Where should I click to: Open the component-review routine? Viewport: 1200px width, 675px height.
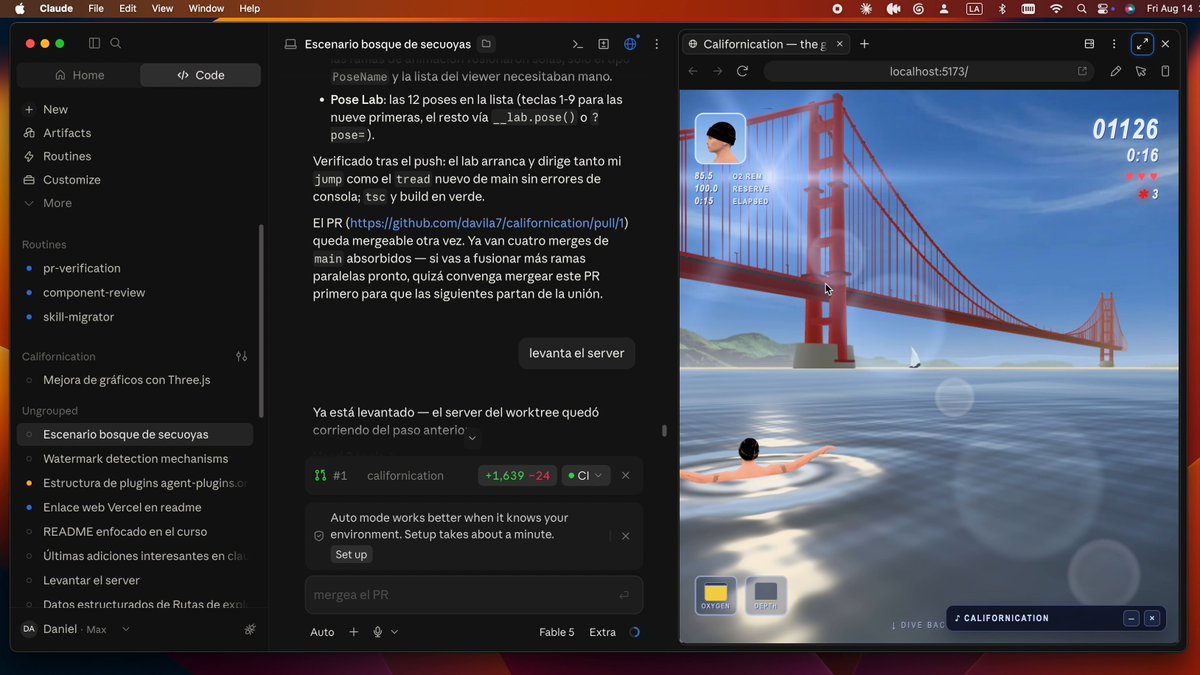pyautogui.click(x=94, y=293)
